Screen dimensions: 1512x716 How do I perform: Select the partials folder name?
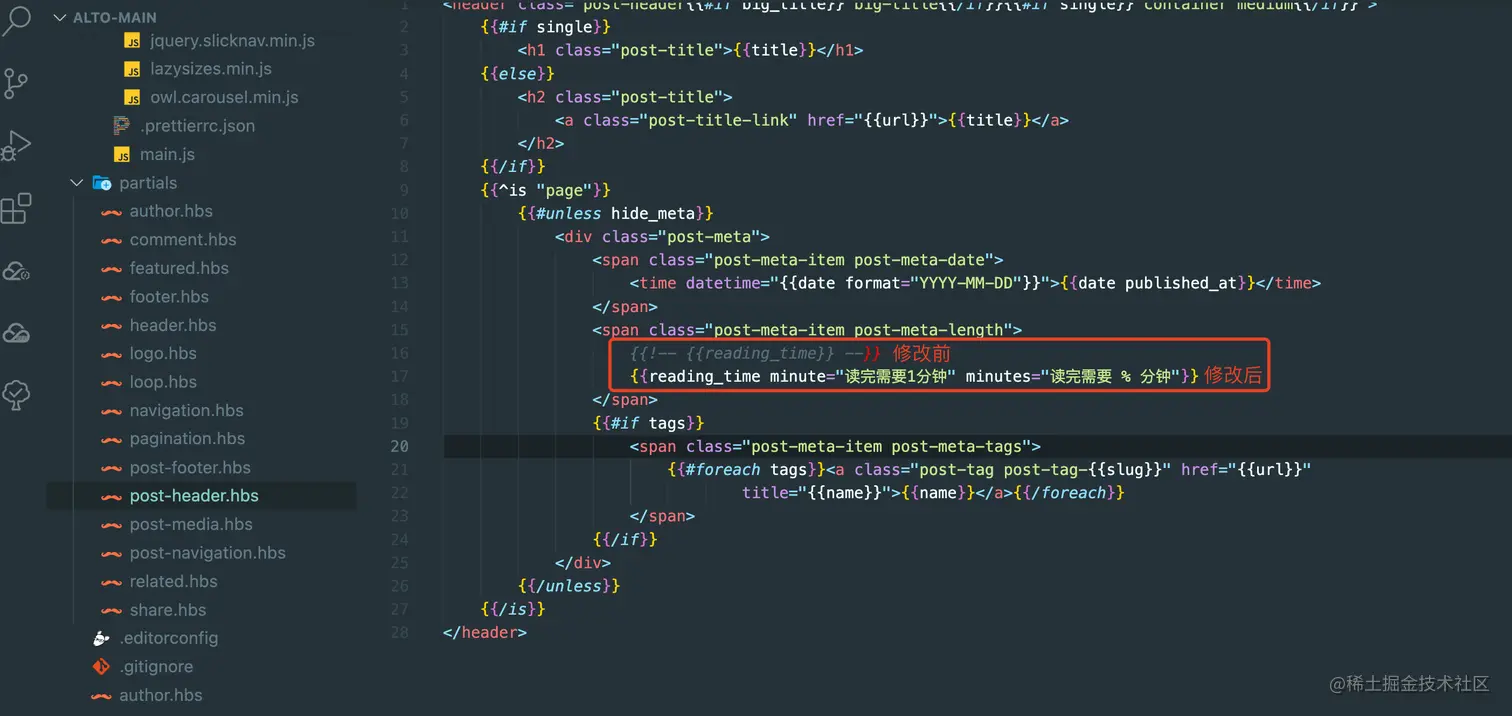148,183
